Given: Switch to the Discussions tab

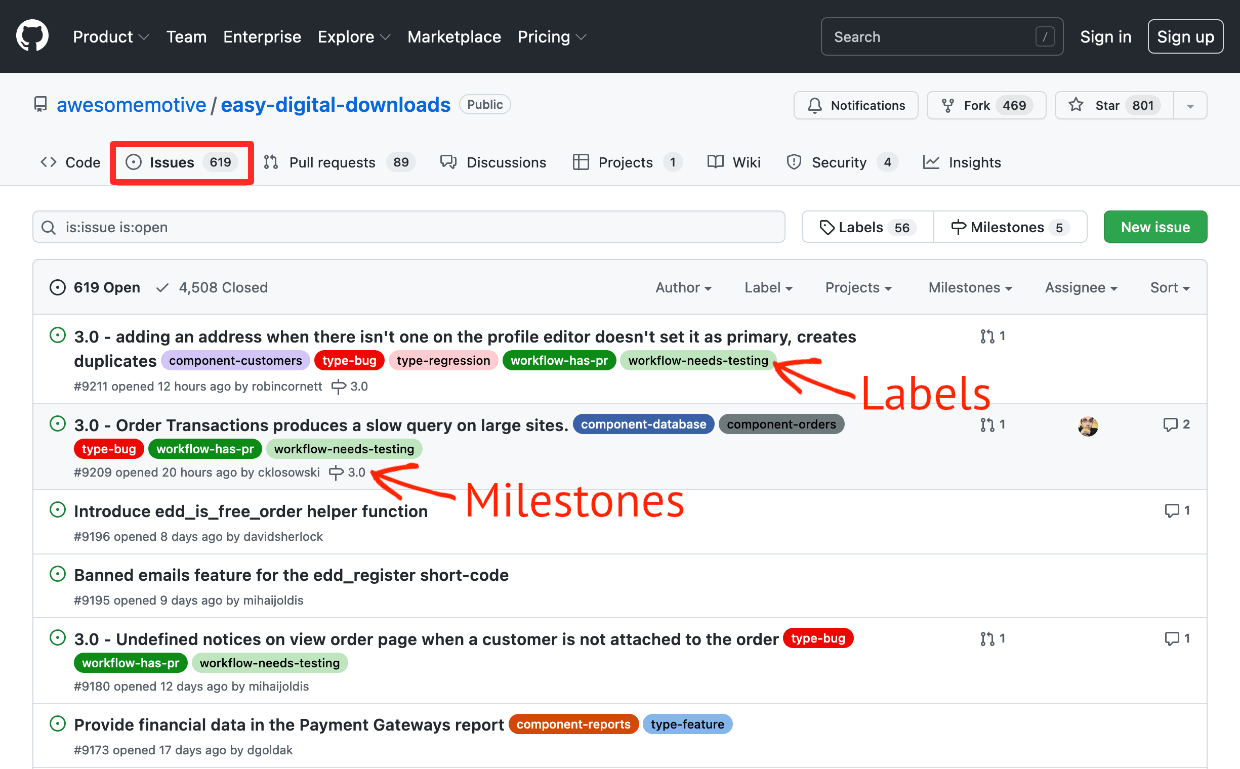Looking at the screenshot, I should (494, 163).
